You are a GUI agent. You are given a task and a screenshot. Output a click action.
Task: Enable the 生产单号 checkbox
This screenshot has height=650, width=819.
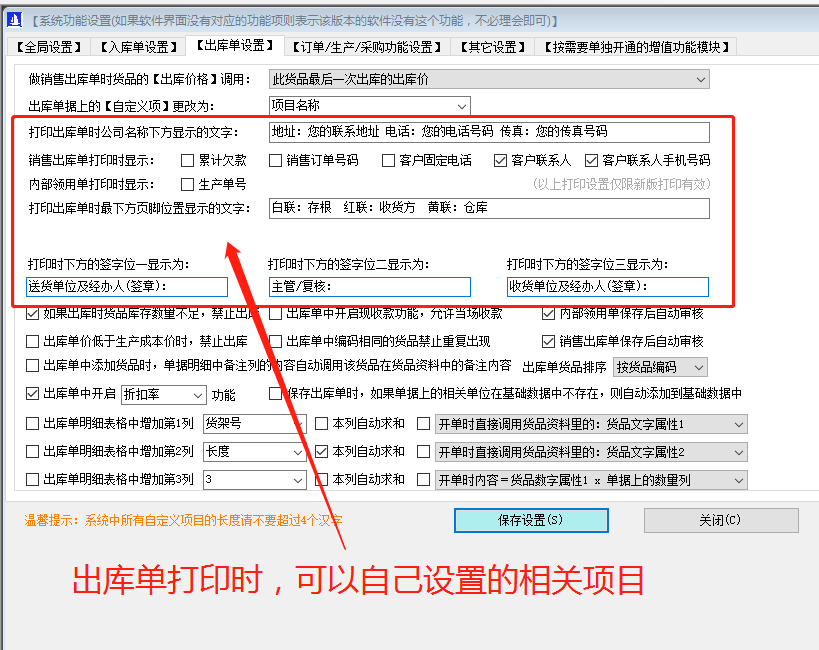tap(186, 184)
